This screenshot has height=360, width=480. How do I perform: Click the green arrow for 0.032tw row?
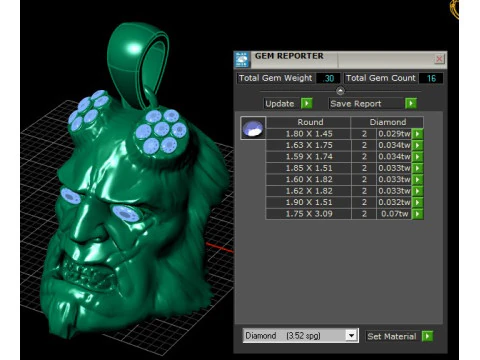[418, 202]
